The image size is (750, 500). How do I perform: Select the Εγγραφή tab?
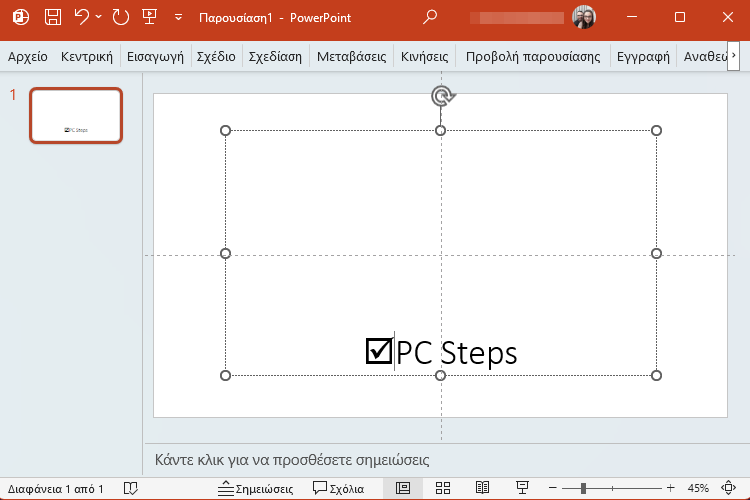click(x=643, y=56)
